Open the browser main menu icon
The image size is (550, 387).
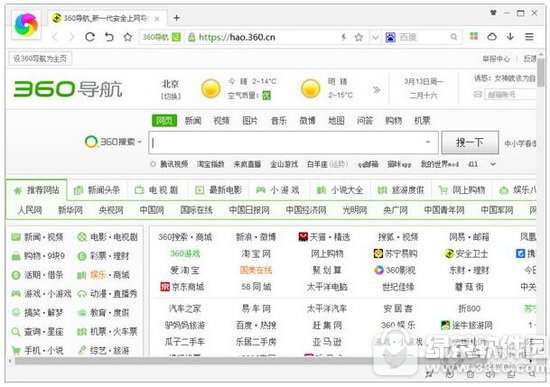click(529, 36)
